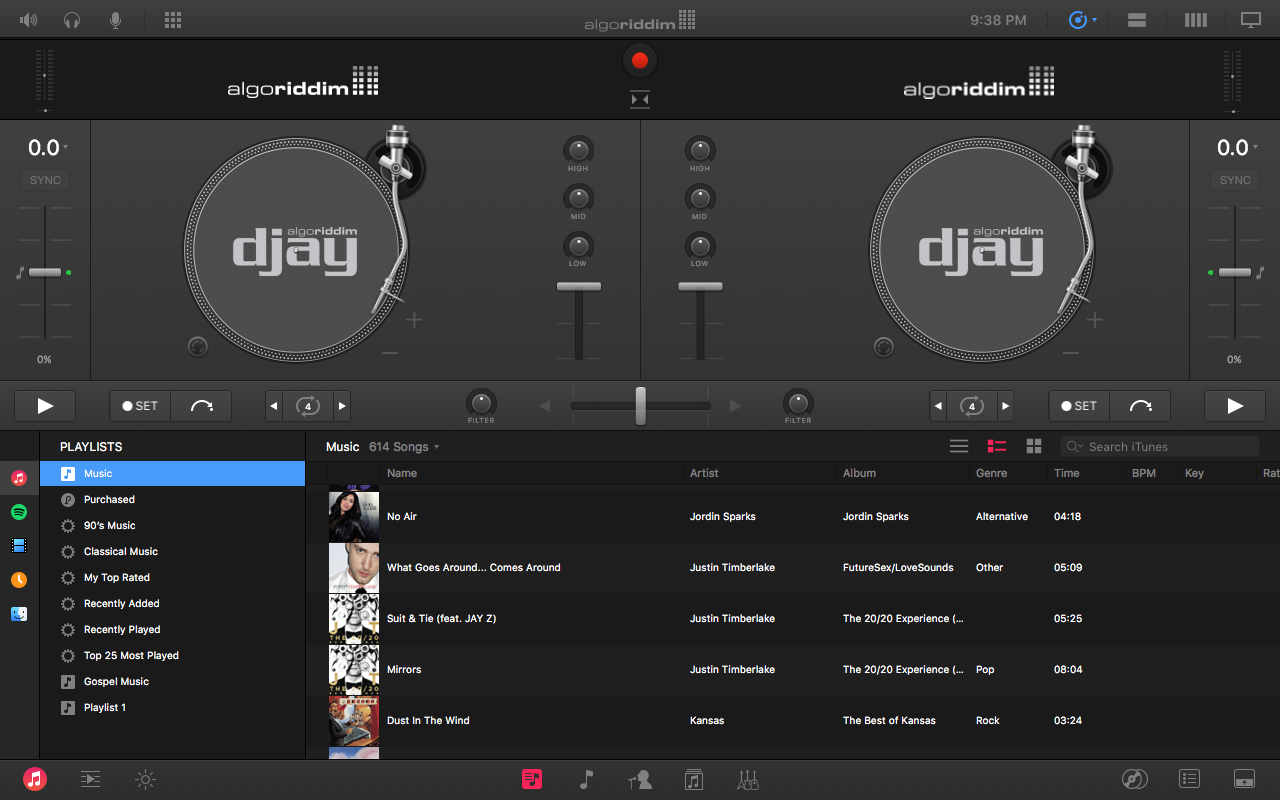1280x800 pixels.
Task: Increase left deck loop length
Action: pos(342,406)
